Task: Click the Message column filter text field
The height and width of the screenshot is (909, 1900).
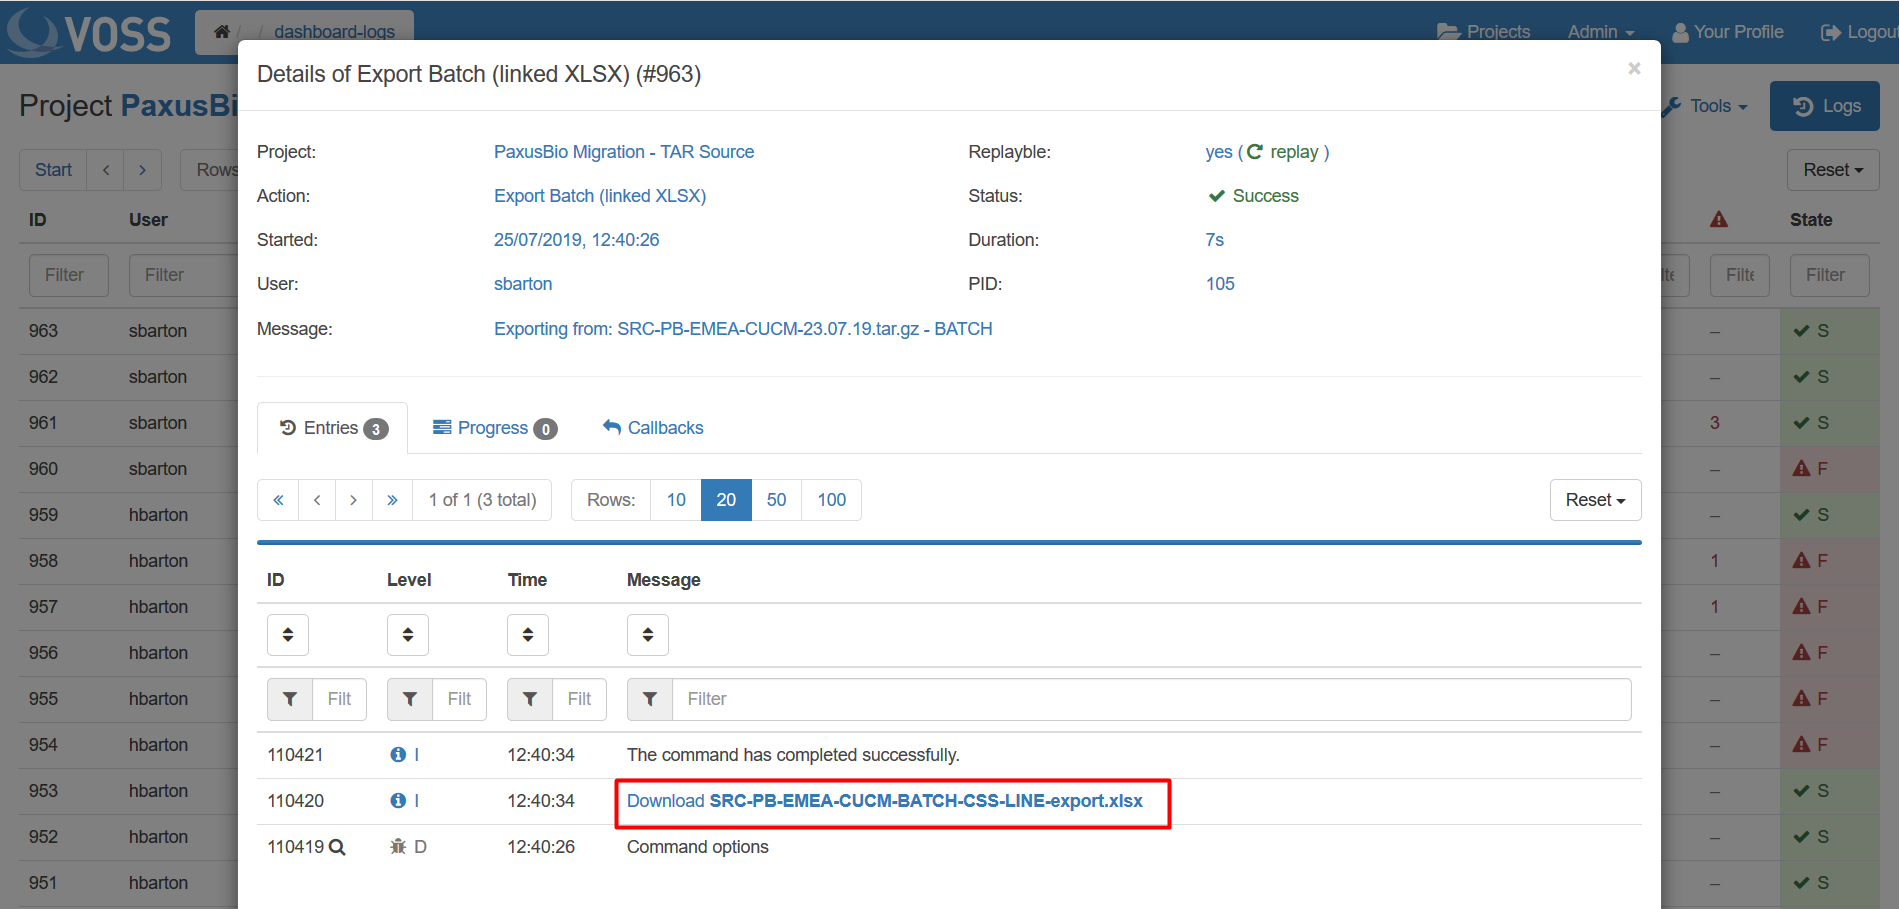Action: (1150, 699)
